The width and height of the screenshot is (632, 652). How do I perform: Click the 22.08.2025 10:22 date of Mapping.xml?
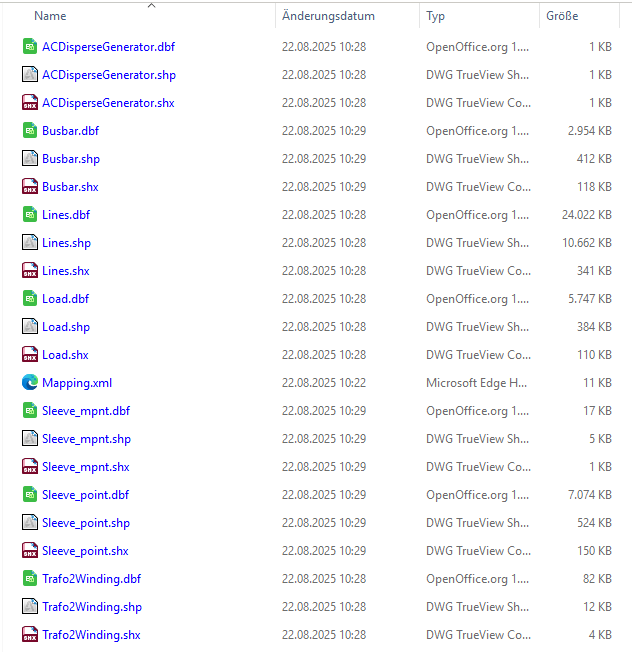tap(324, 383)
